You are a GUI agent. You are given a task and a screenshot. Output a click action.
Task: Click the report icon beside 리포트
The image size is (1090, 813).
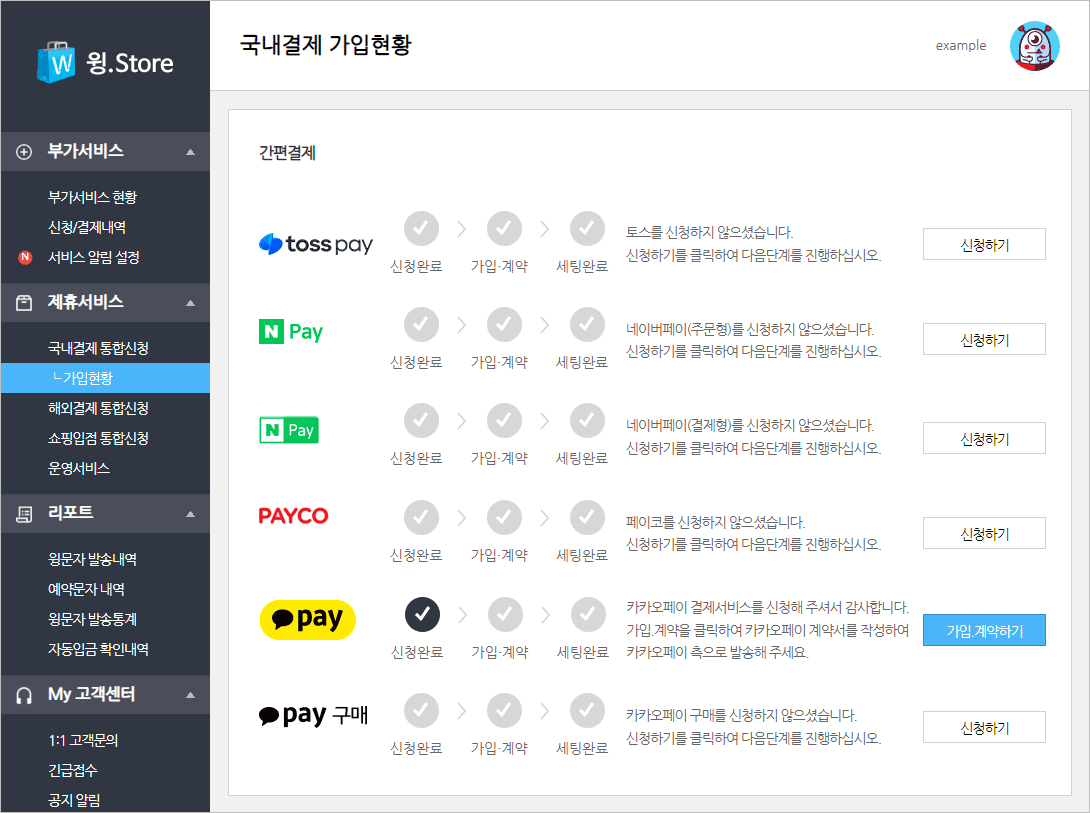[24, 514]
